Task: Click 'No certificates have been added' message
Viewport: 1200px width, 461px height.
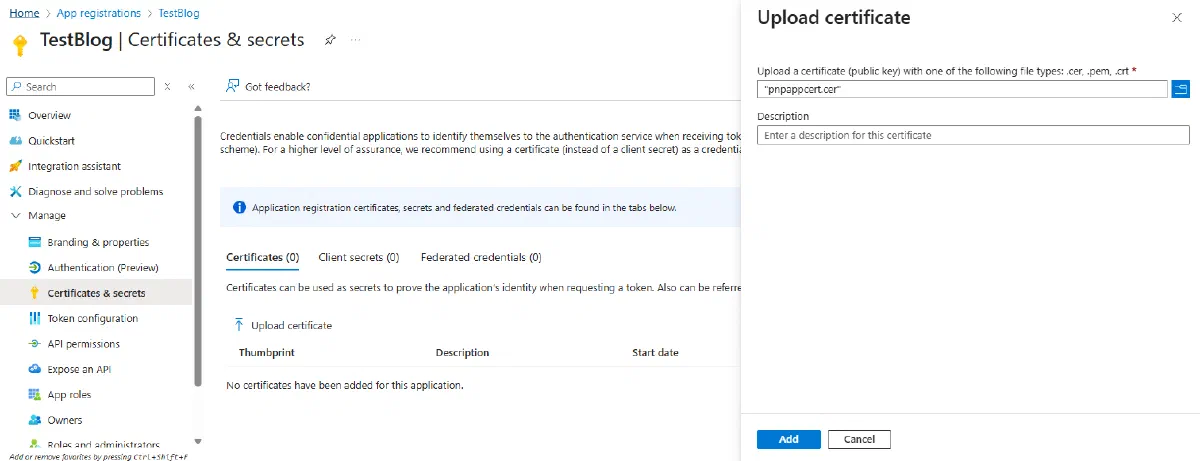Action: coord(345,385)
